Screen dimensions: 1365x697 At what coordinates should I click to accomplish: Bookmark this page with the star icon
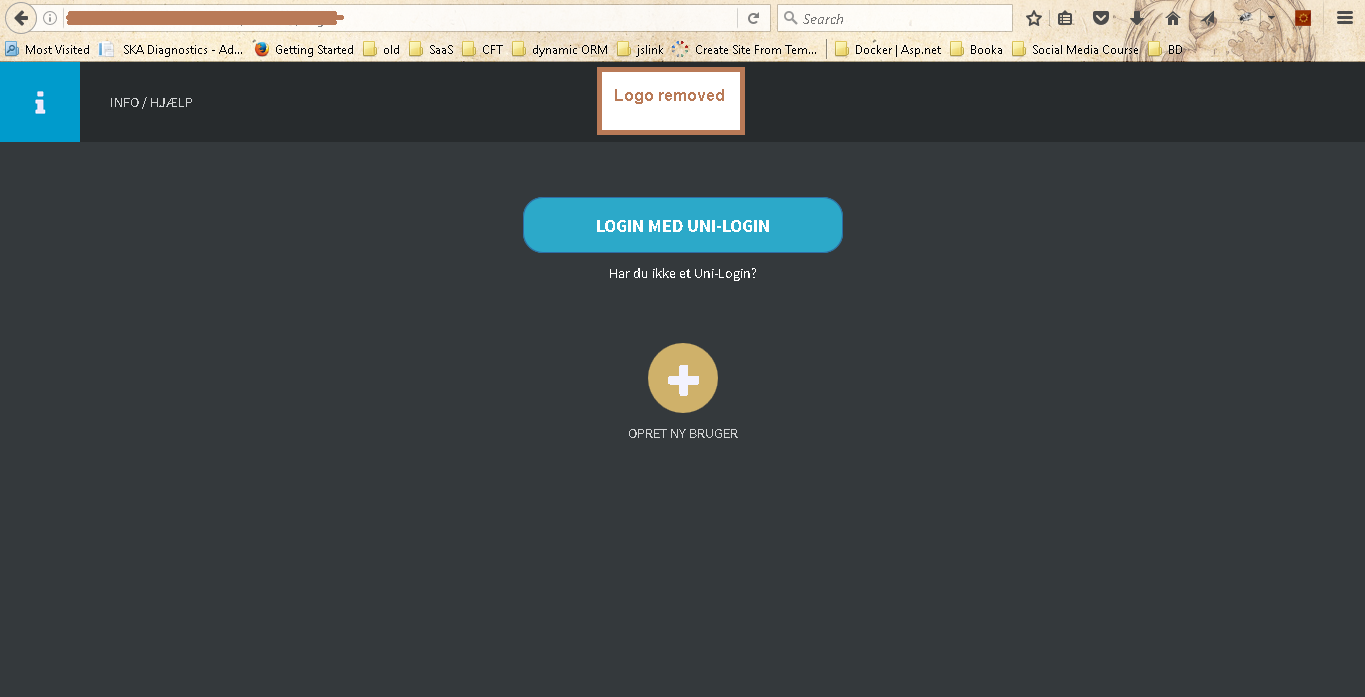click(x=1034, y=18)
